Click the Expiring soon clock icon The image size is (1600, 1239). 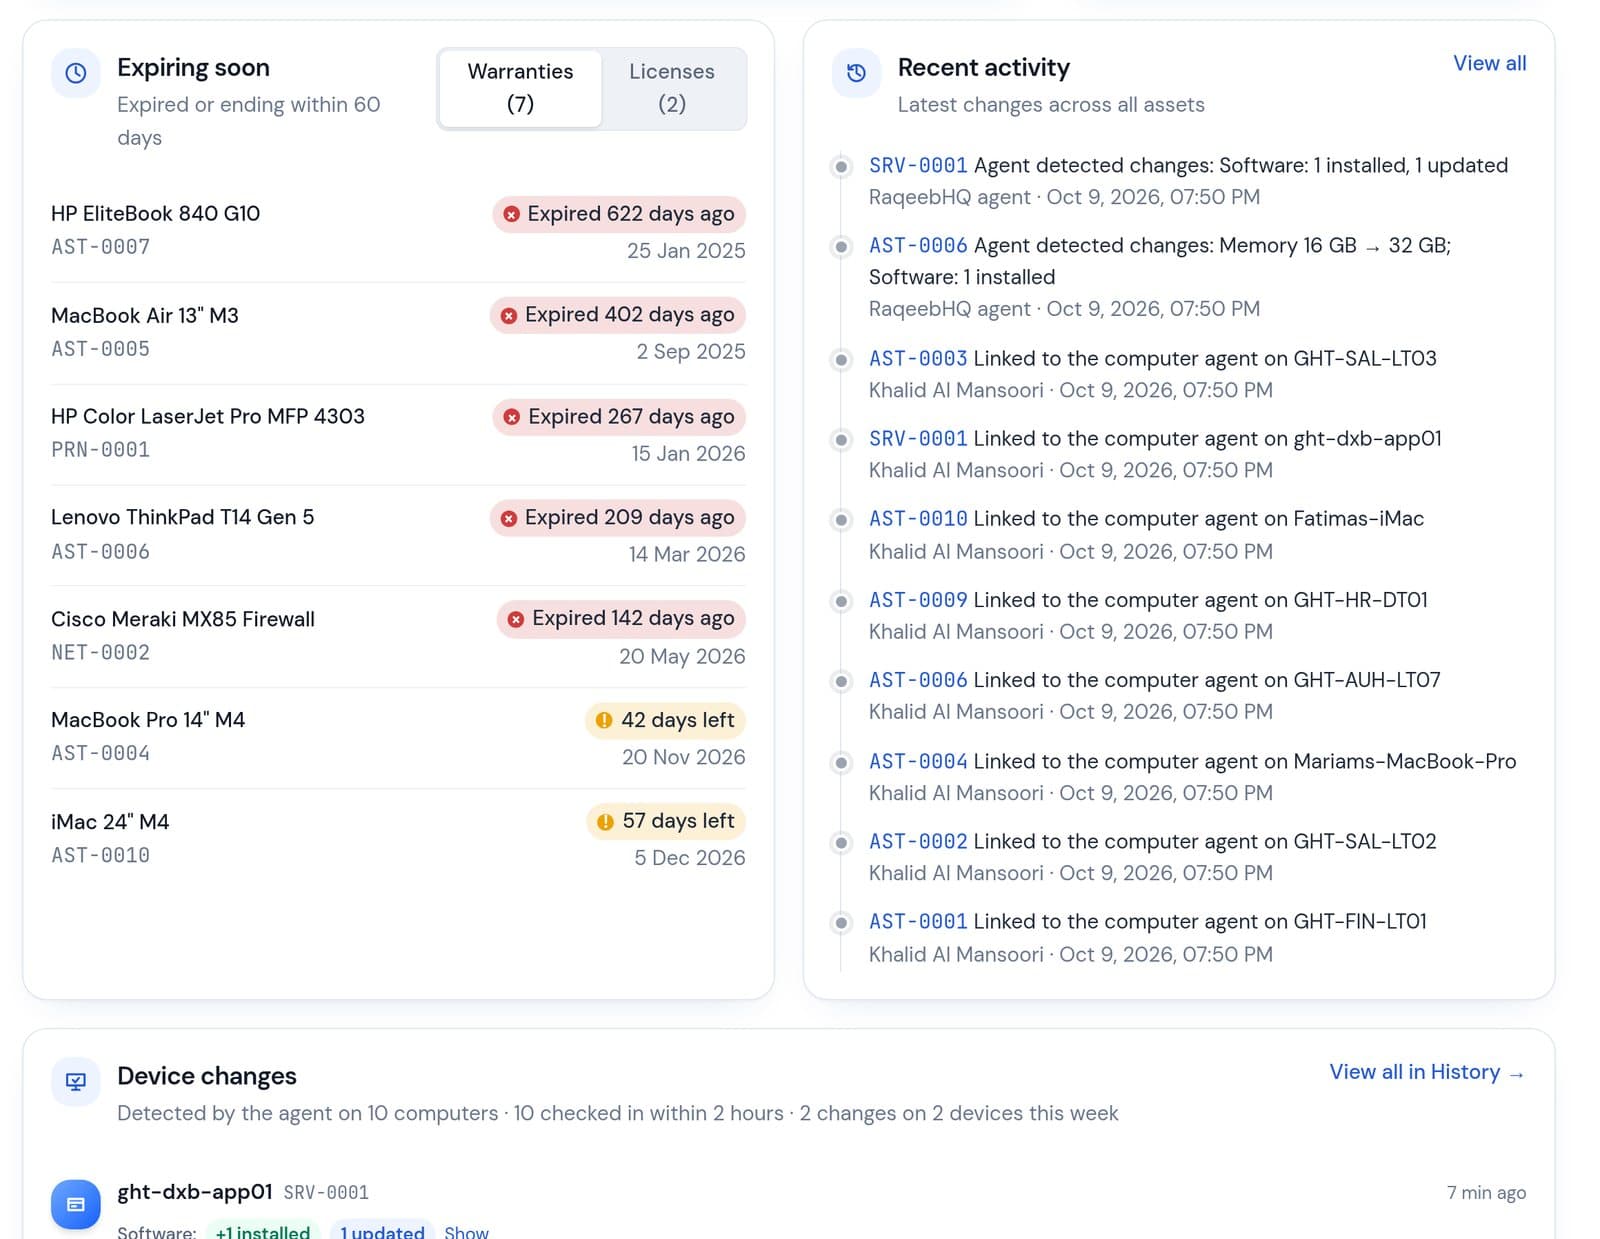(76, 73)
